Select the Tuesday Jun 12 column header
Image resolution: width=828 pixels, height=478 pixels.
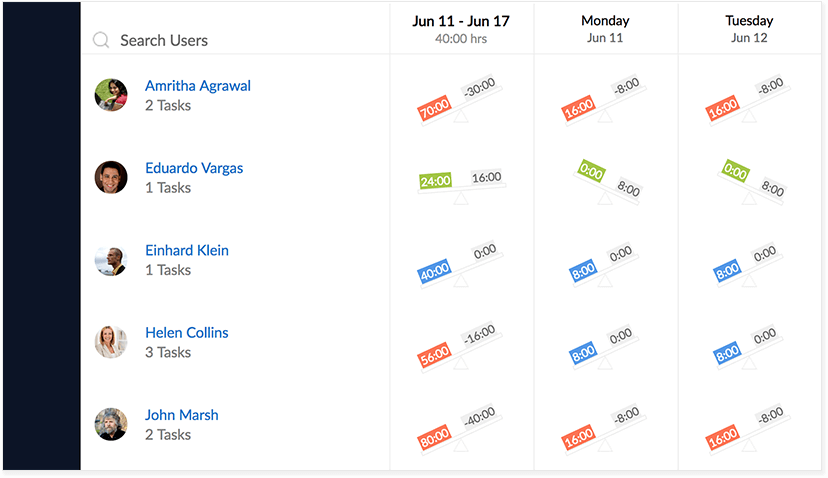(x=749, y=29)
